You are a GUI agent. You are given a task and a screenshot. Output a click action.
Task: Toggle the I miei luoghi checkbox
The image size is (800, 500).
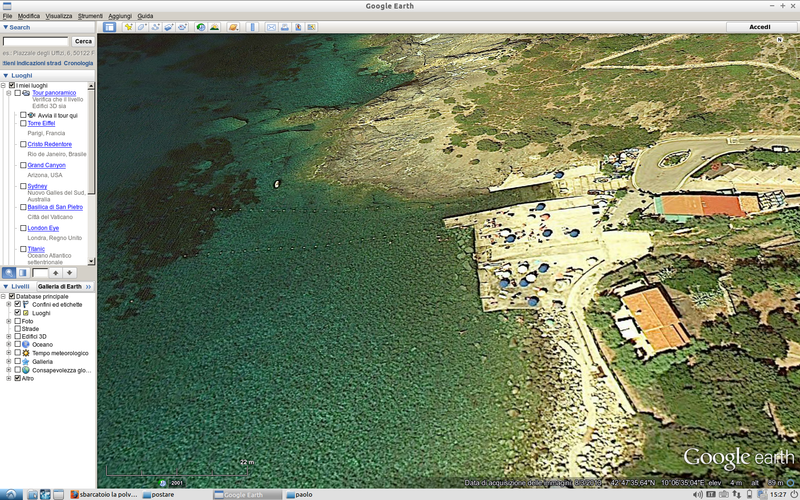[x=12, y=85]
